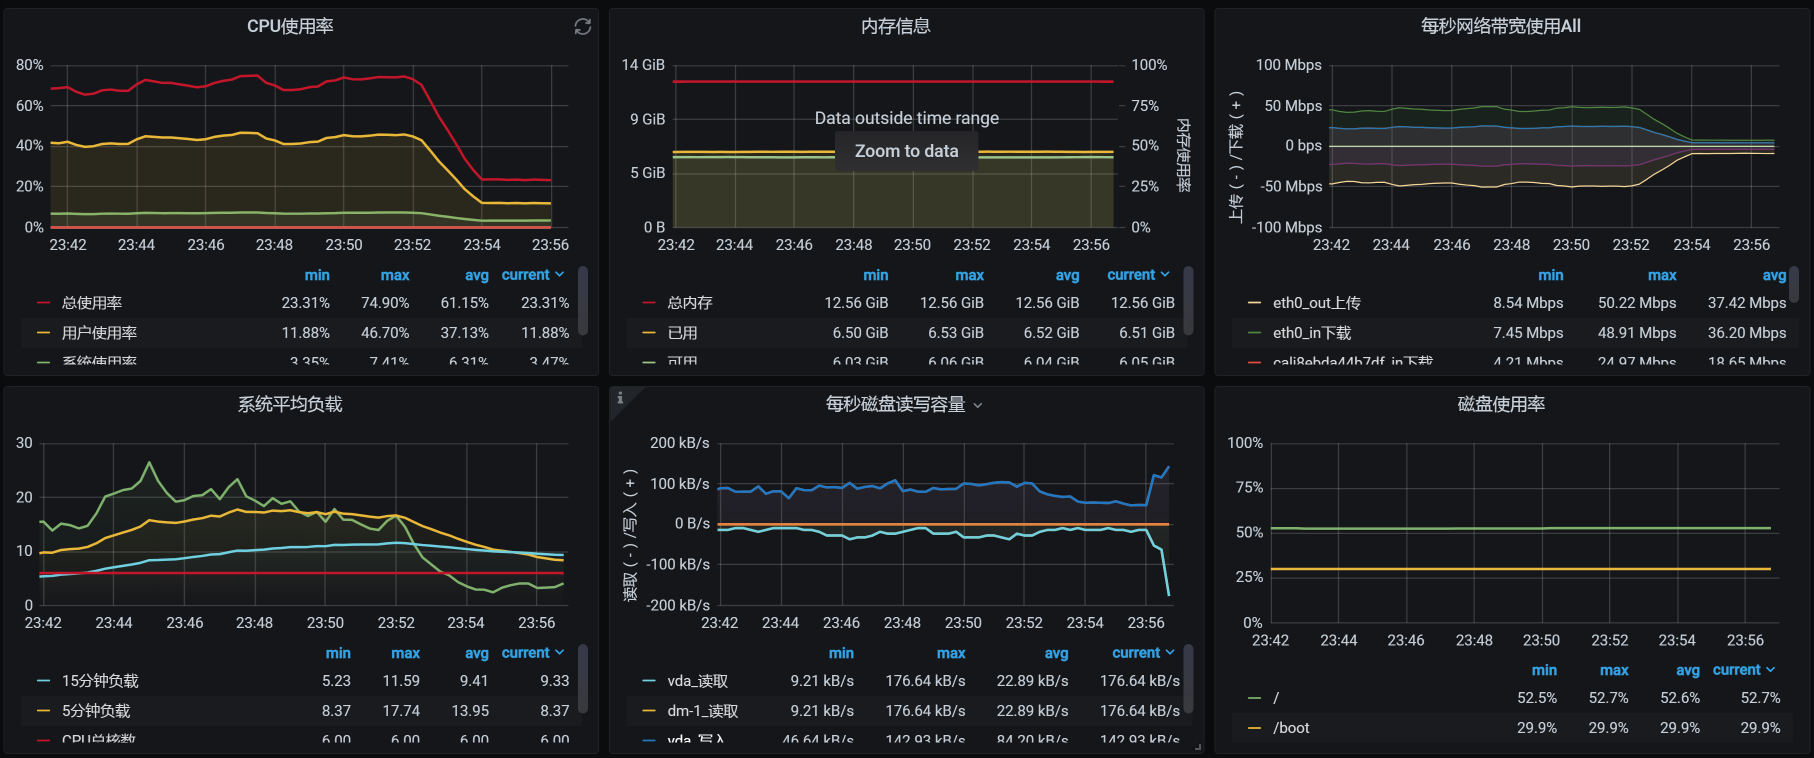The height and width of the screenshot is (758, 1814).
Task: Click the max column header in the CPU使用率 legend
Action: (395, 275)
